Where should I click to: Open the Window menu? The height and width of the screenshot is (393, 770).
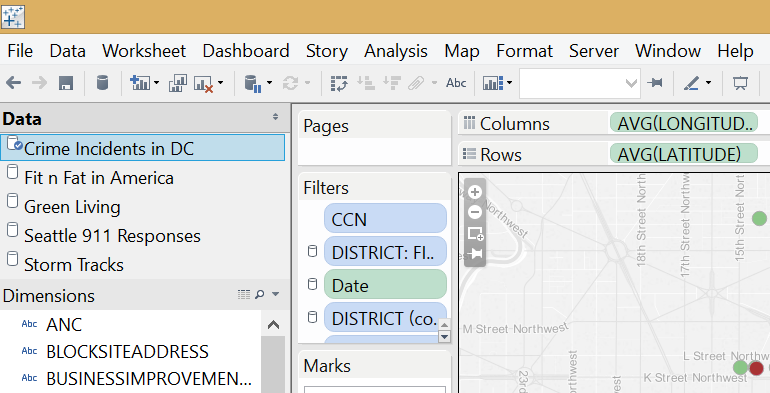point(668,51)
